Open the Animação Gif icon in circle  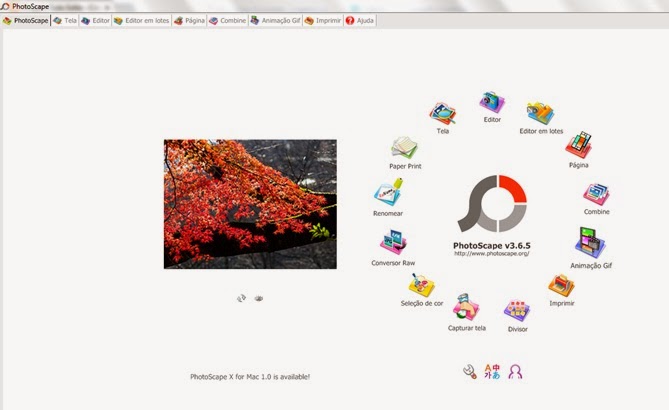tap(590, 243)
